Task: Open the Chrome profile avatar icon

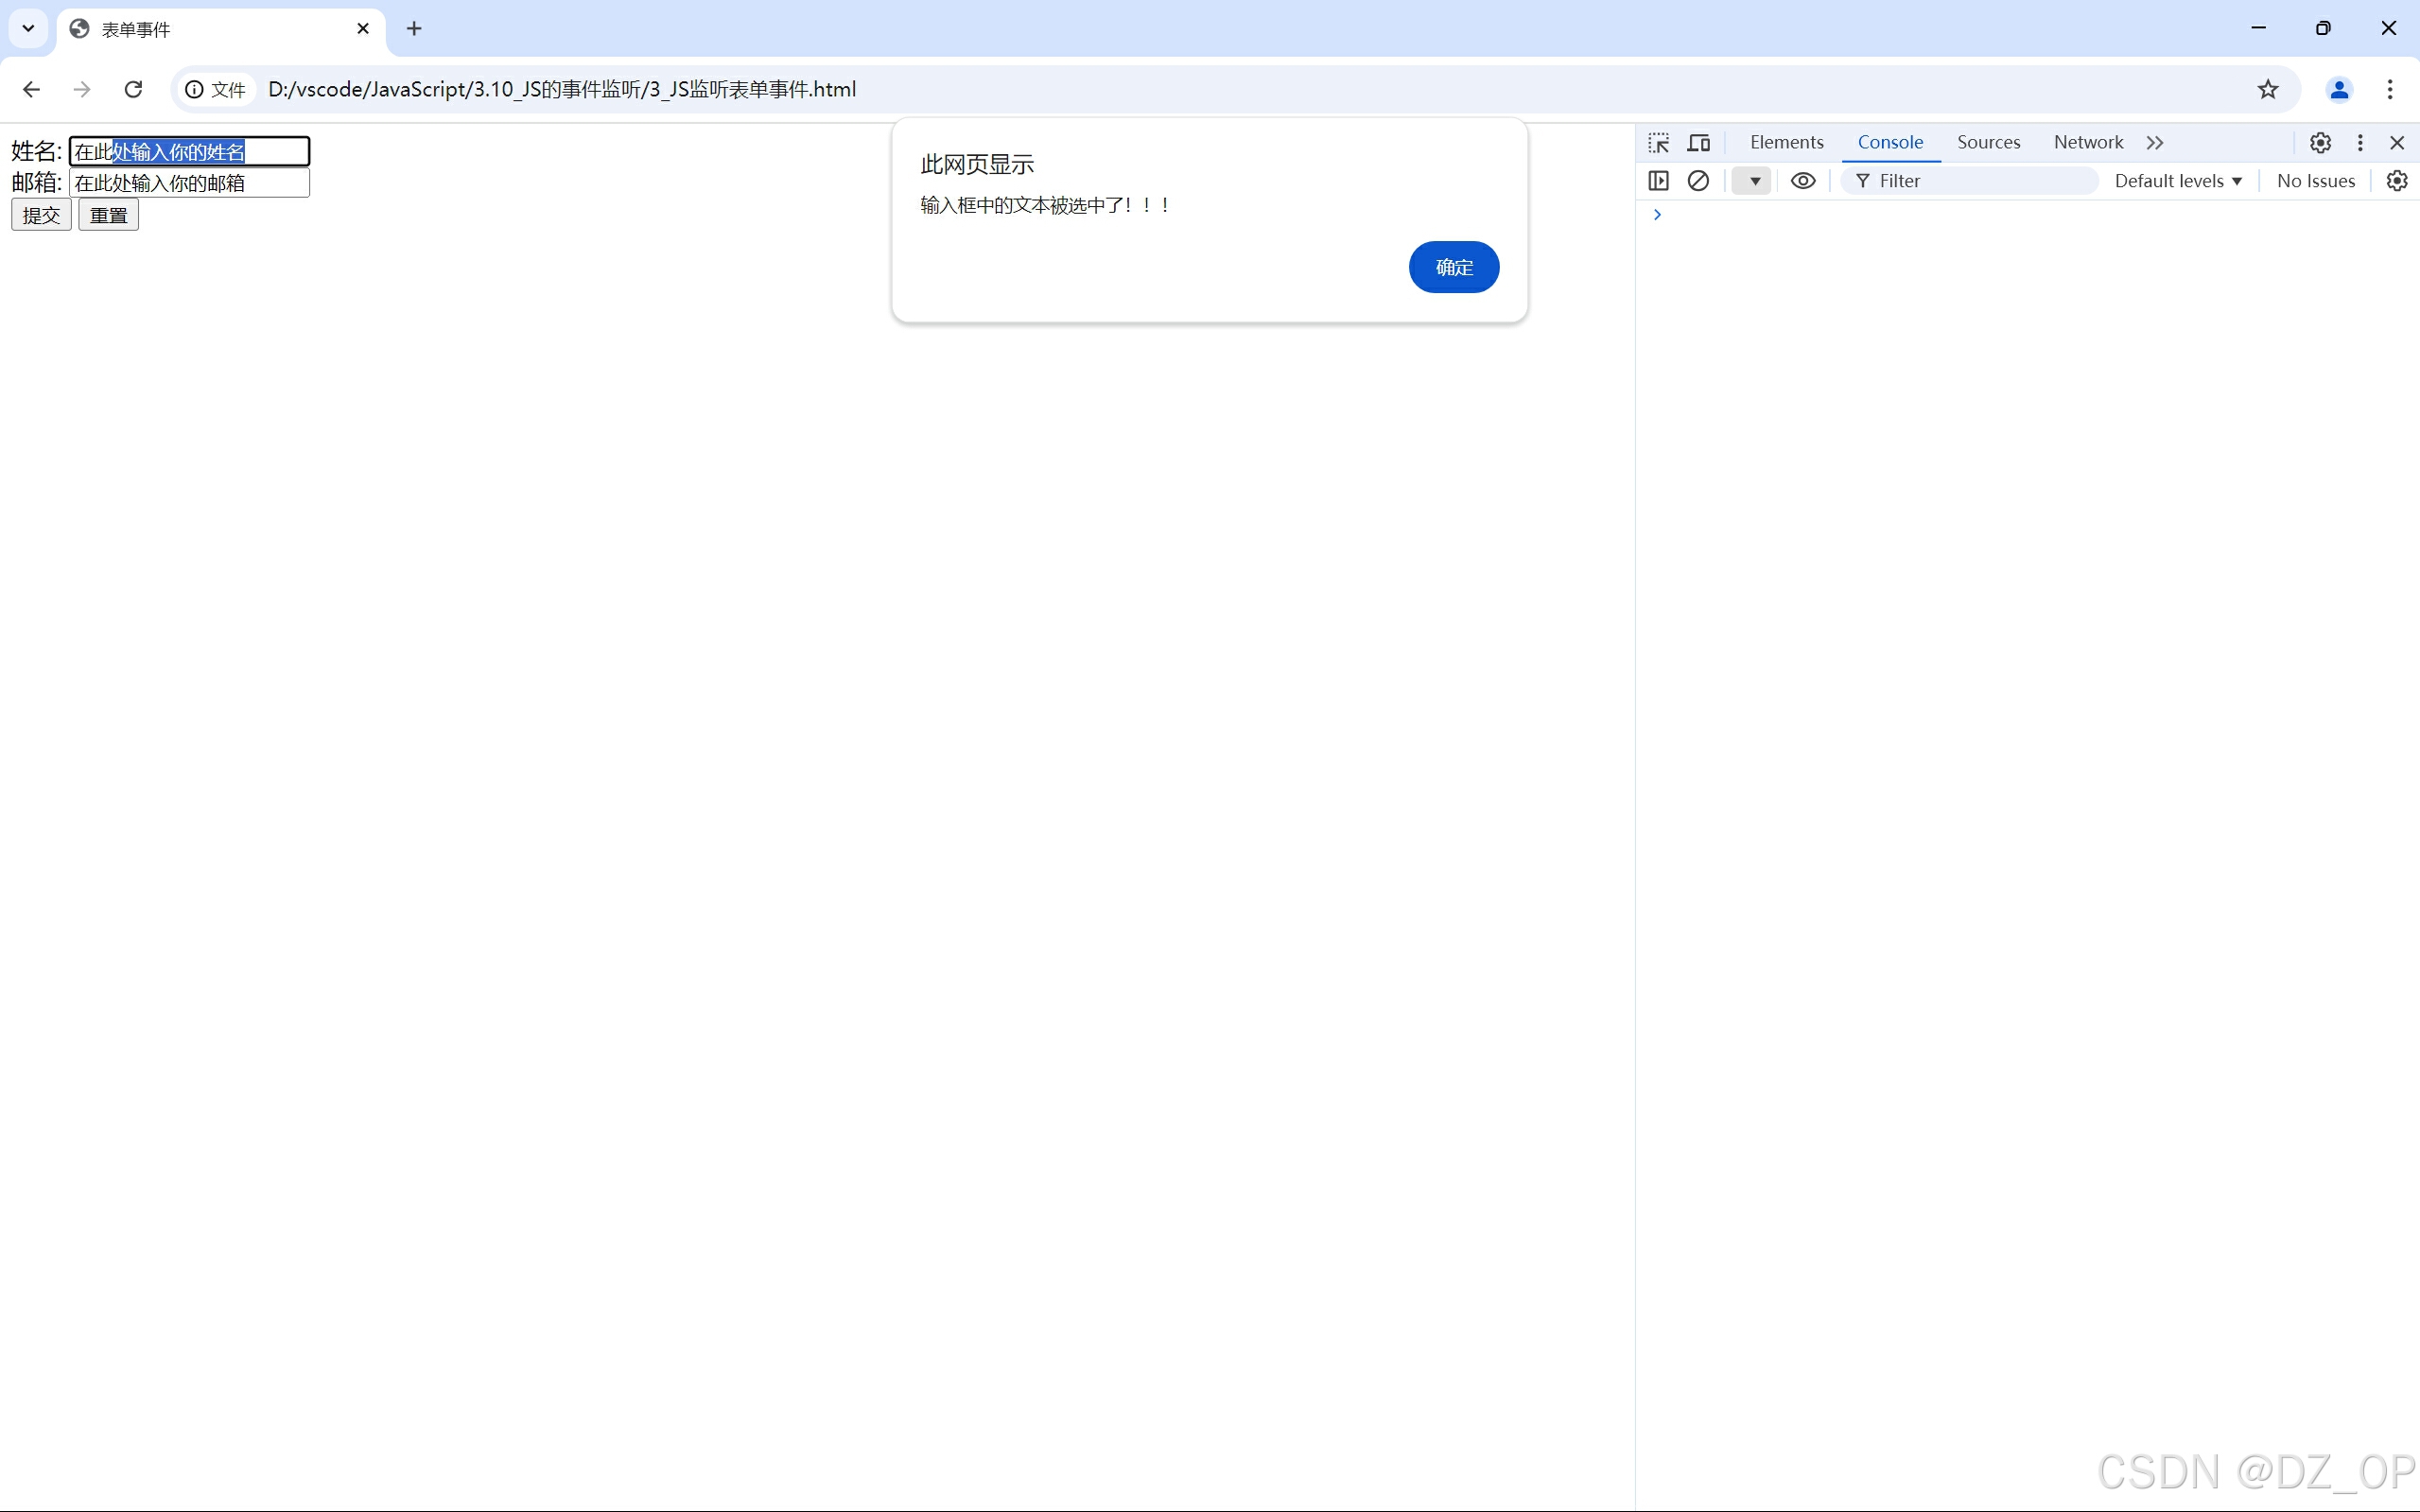Action: click(x=2338, y=90)
